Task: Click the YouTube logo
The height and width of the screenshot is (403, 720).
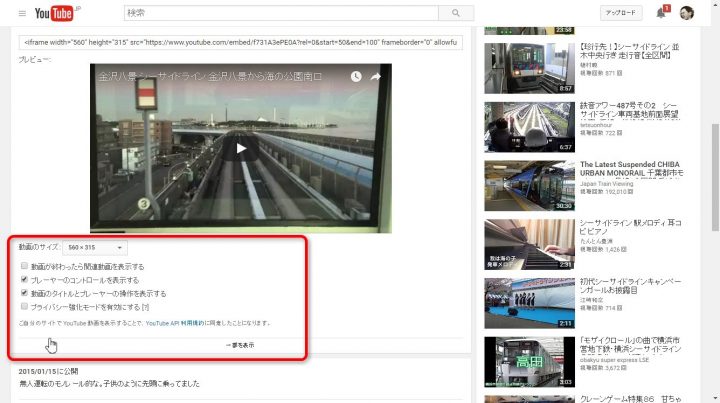Action: click(x=57, y=13)
